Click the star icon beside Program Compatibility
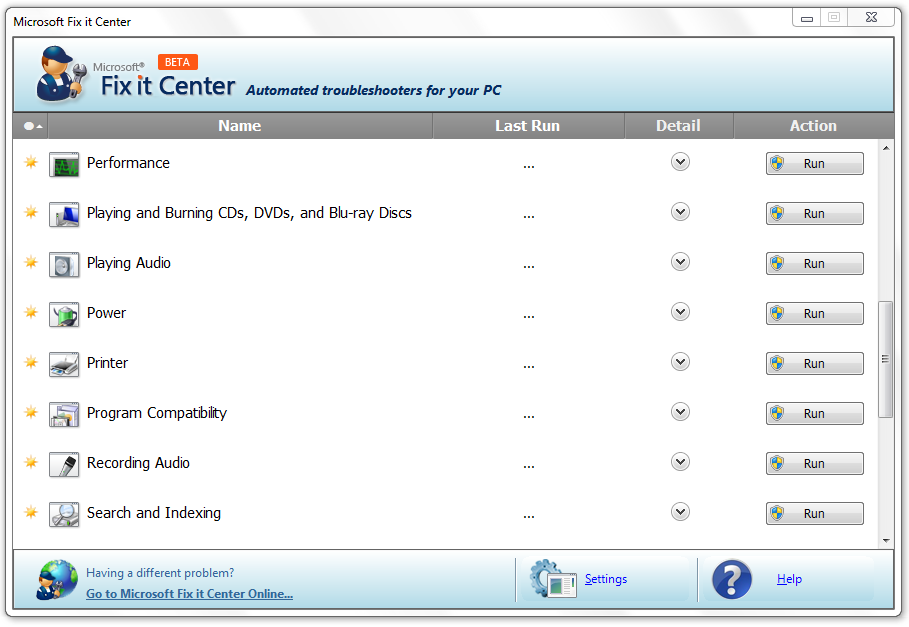Screen dimensions: 909x627 pyautogui.click(x=31, y=412)
